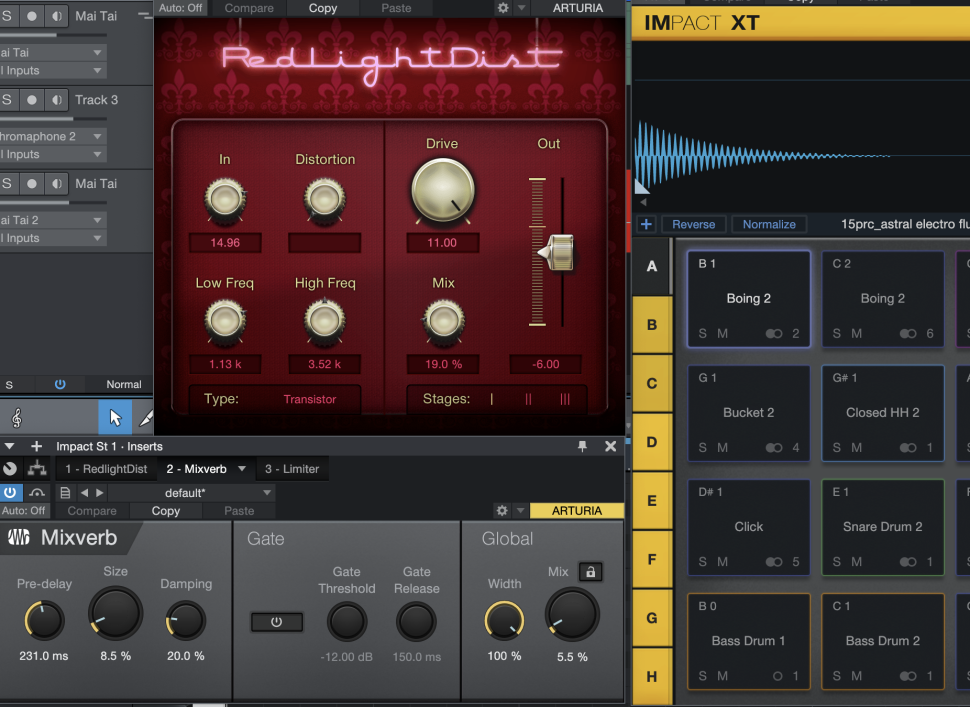970x707 pixels.
Task: Click the RedlightDist Out fader handle
Action: [x=556, y=253]
